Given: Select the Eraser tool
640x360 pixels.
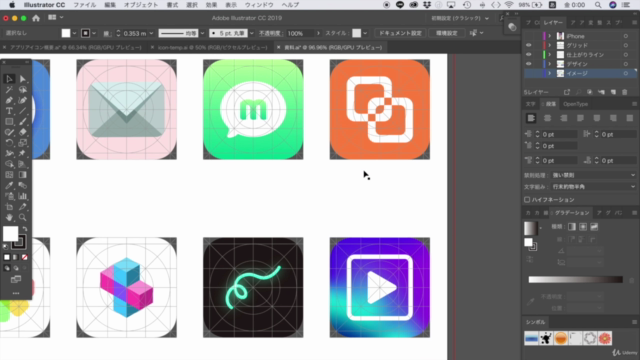Looking at the screenshot, I should [22, 132].
